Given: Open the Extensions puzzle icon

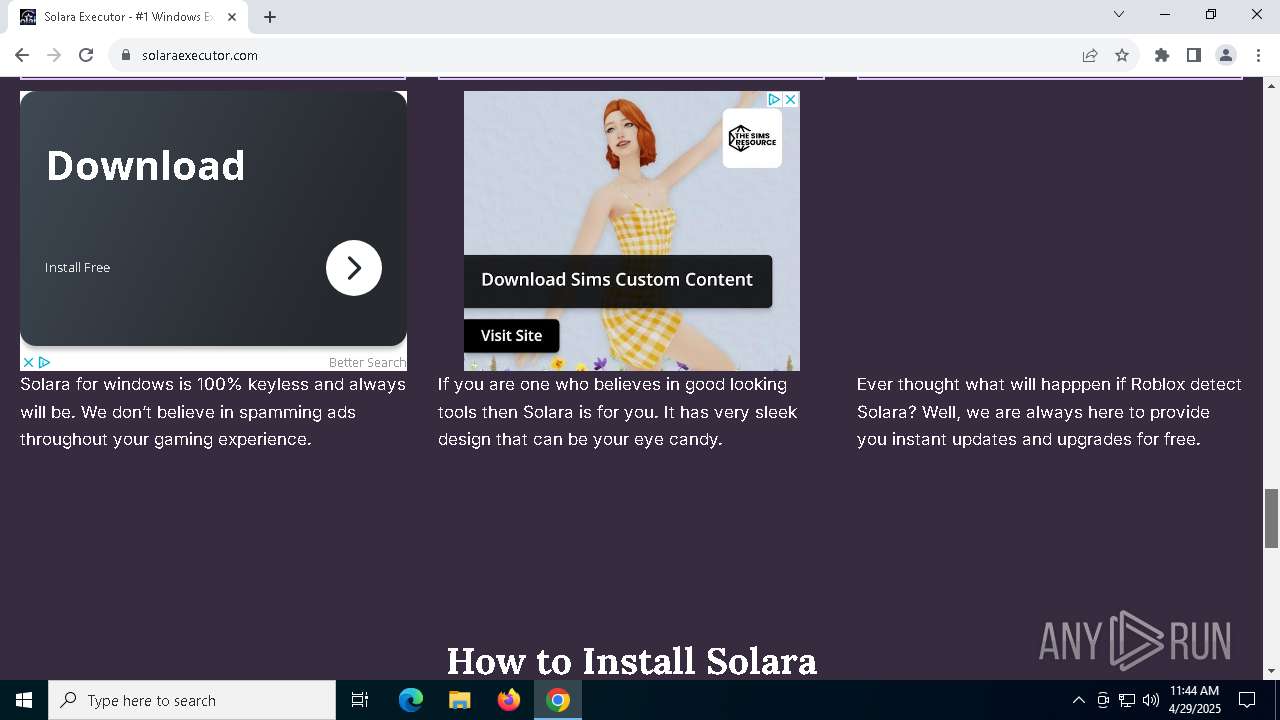Looking at the screenshot, I should (1162, 55).
